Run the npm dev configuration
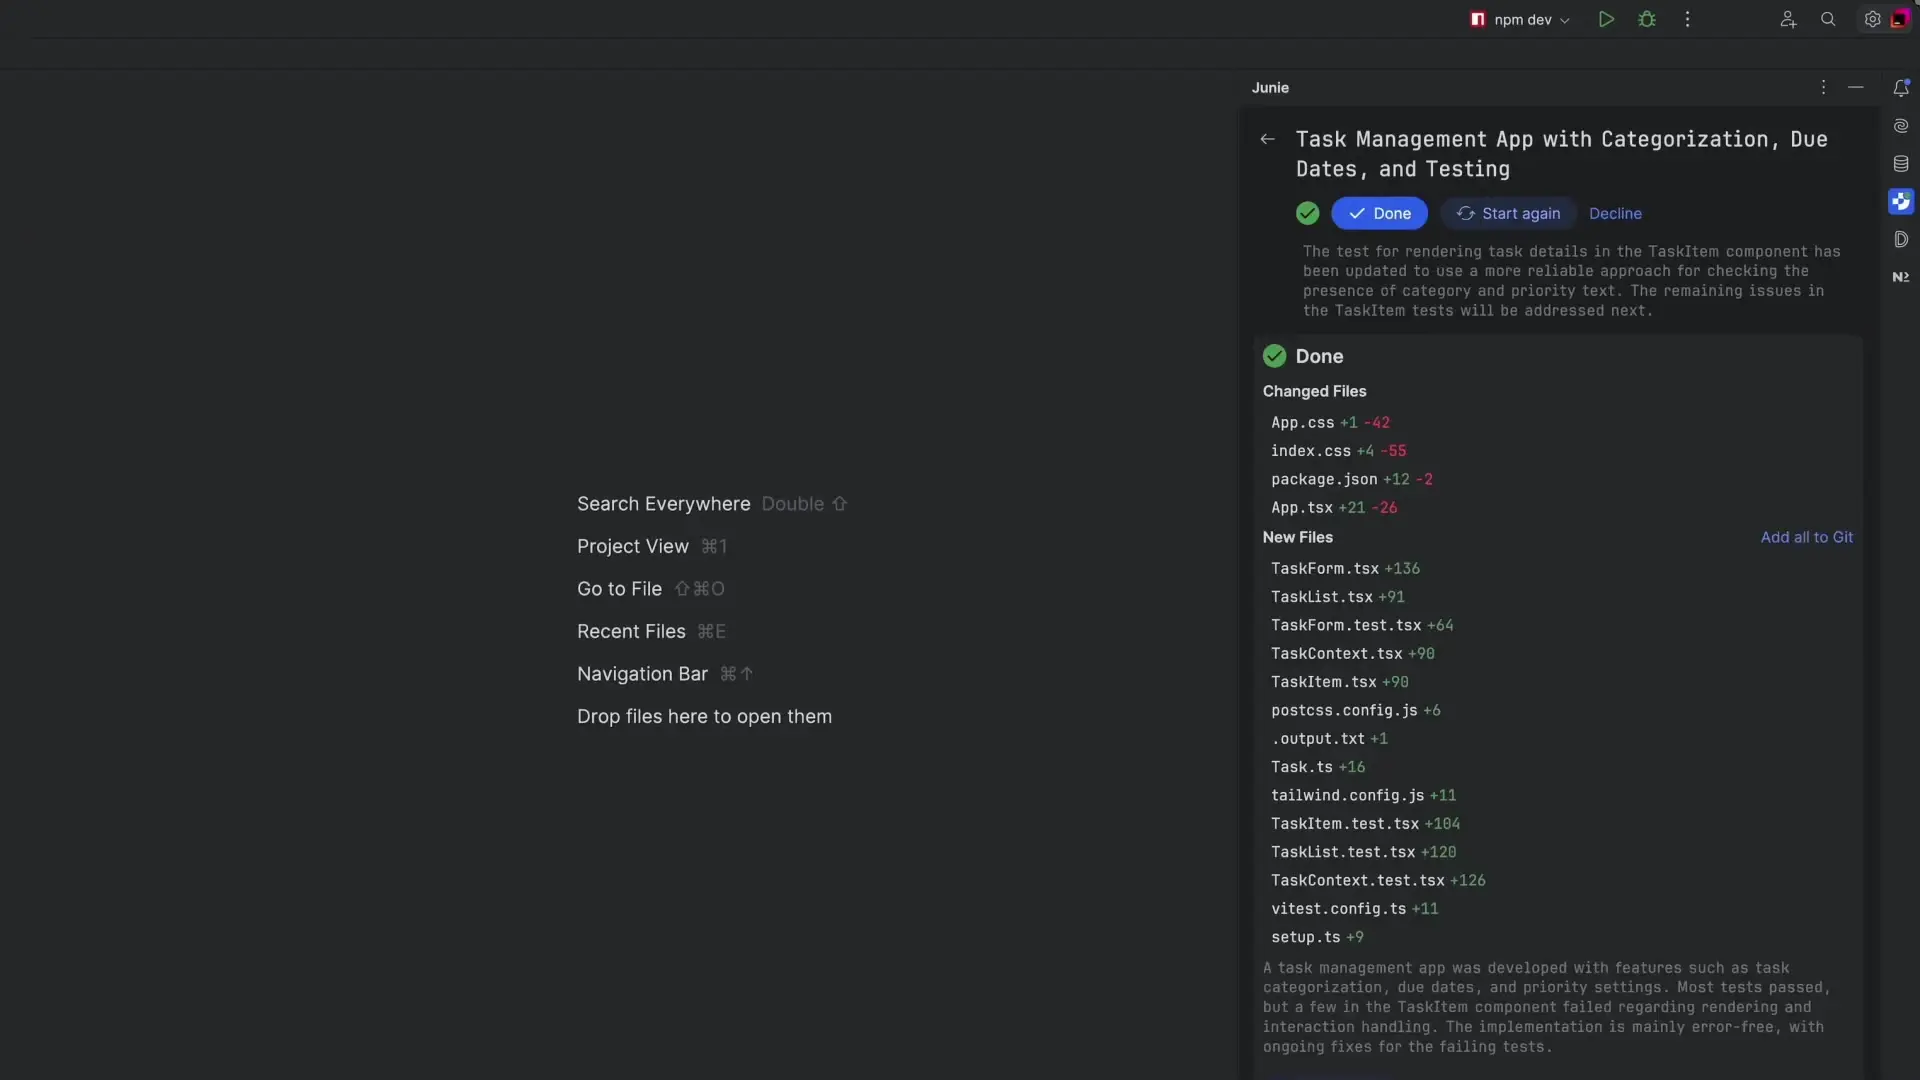Screen dimensions: 1920x1080 coord(1606,19)
